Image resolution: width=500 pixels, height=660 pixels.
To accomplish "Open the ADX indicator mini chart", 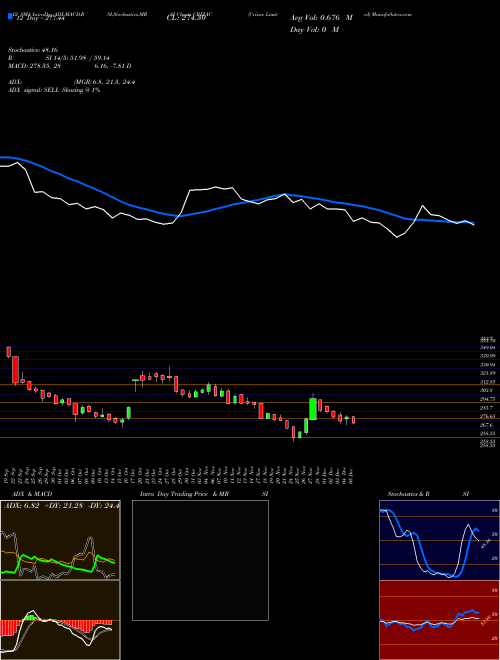I will tap(60, 540).
